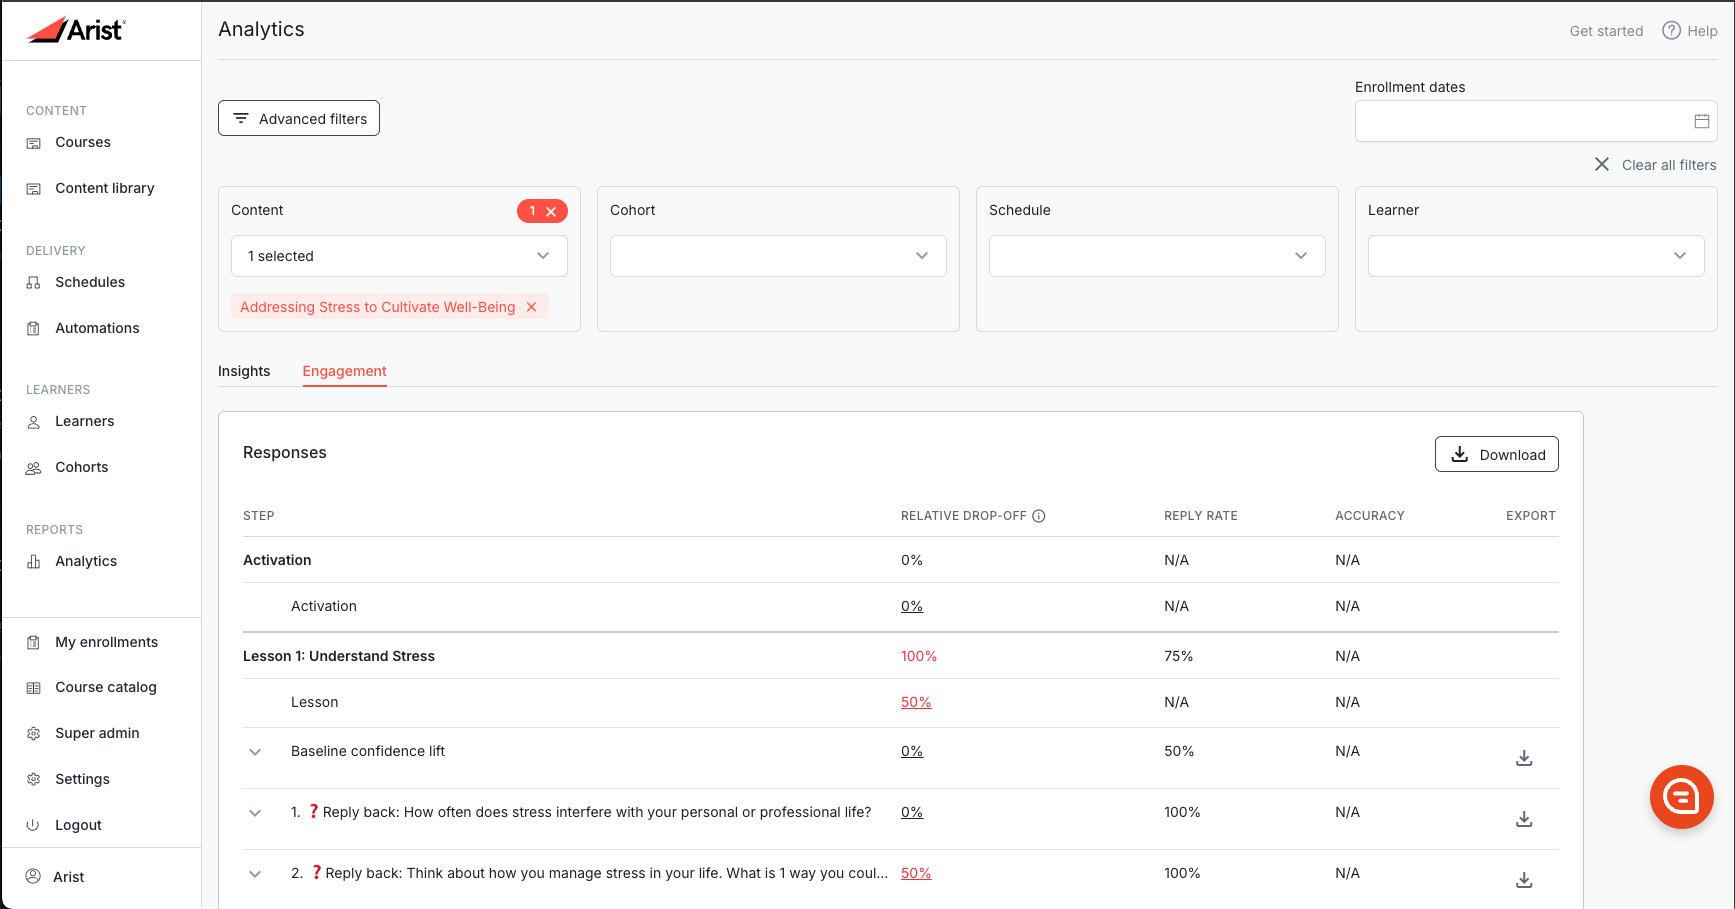Go to Schedules in sidebar
The height and width of the screenshot is (909, 1735).
(x=90, y=282)
